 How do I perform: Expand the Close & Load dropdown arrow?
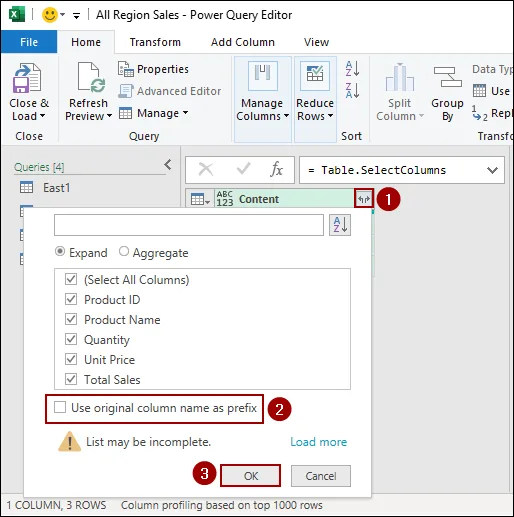[x=42, y=116]
